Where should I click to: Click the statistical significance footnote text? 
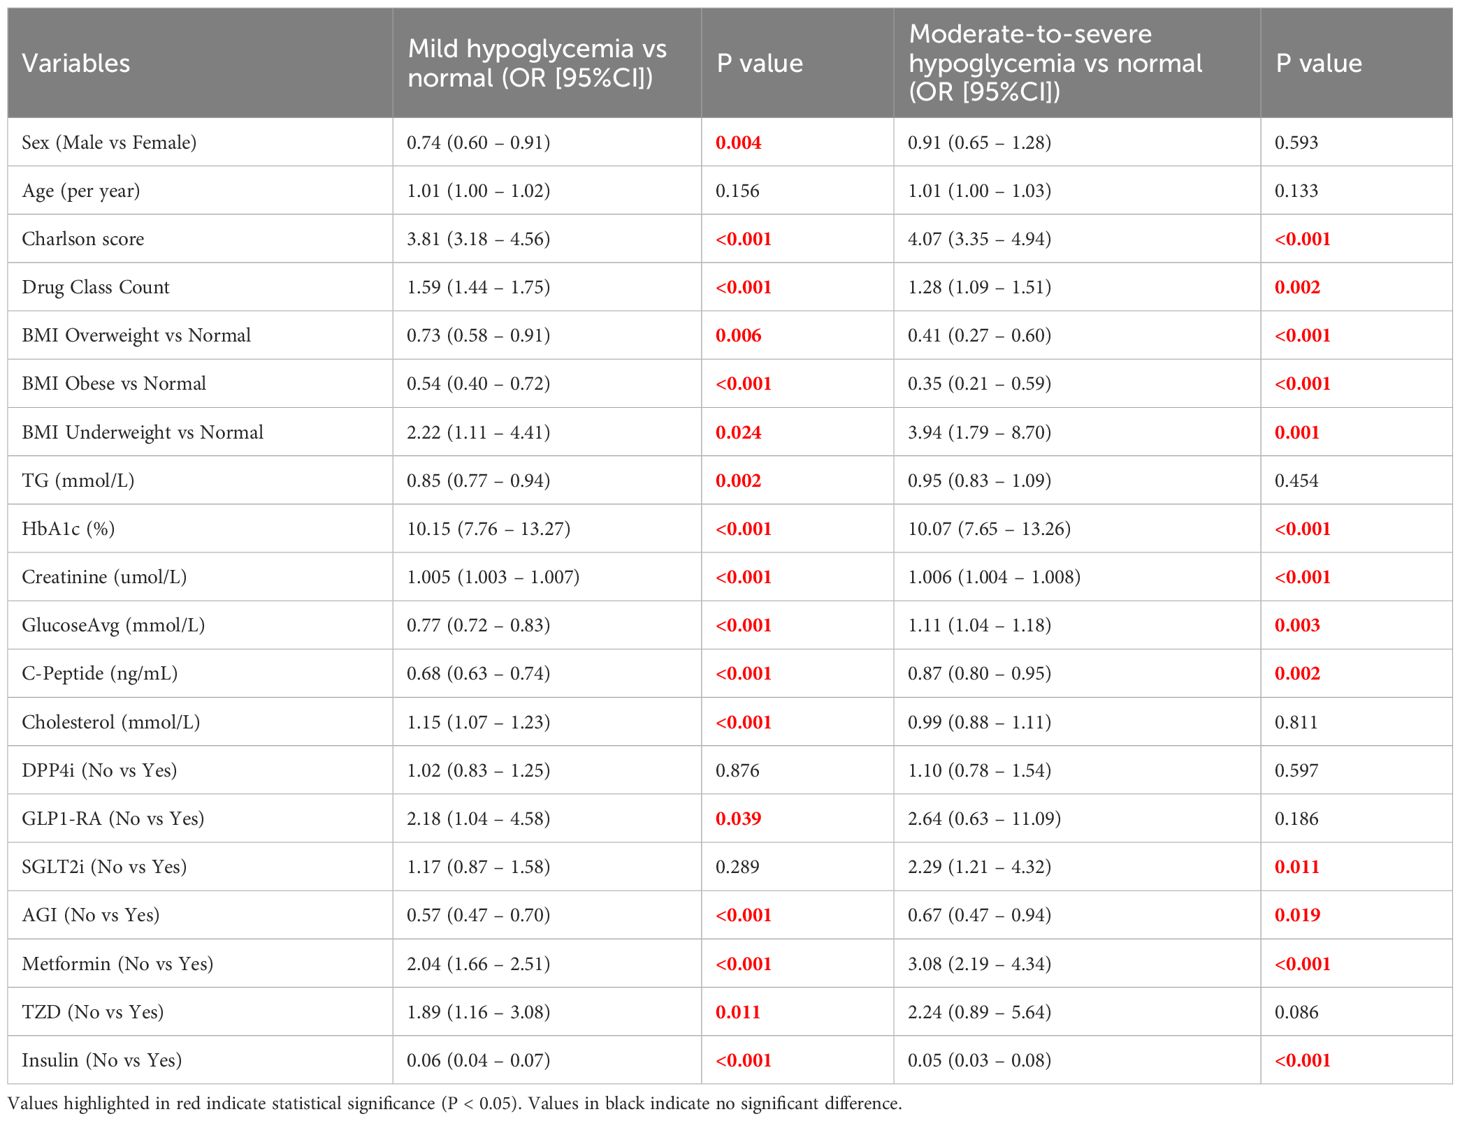[454, 1104]
